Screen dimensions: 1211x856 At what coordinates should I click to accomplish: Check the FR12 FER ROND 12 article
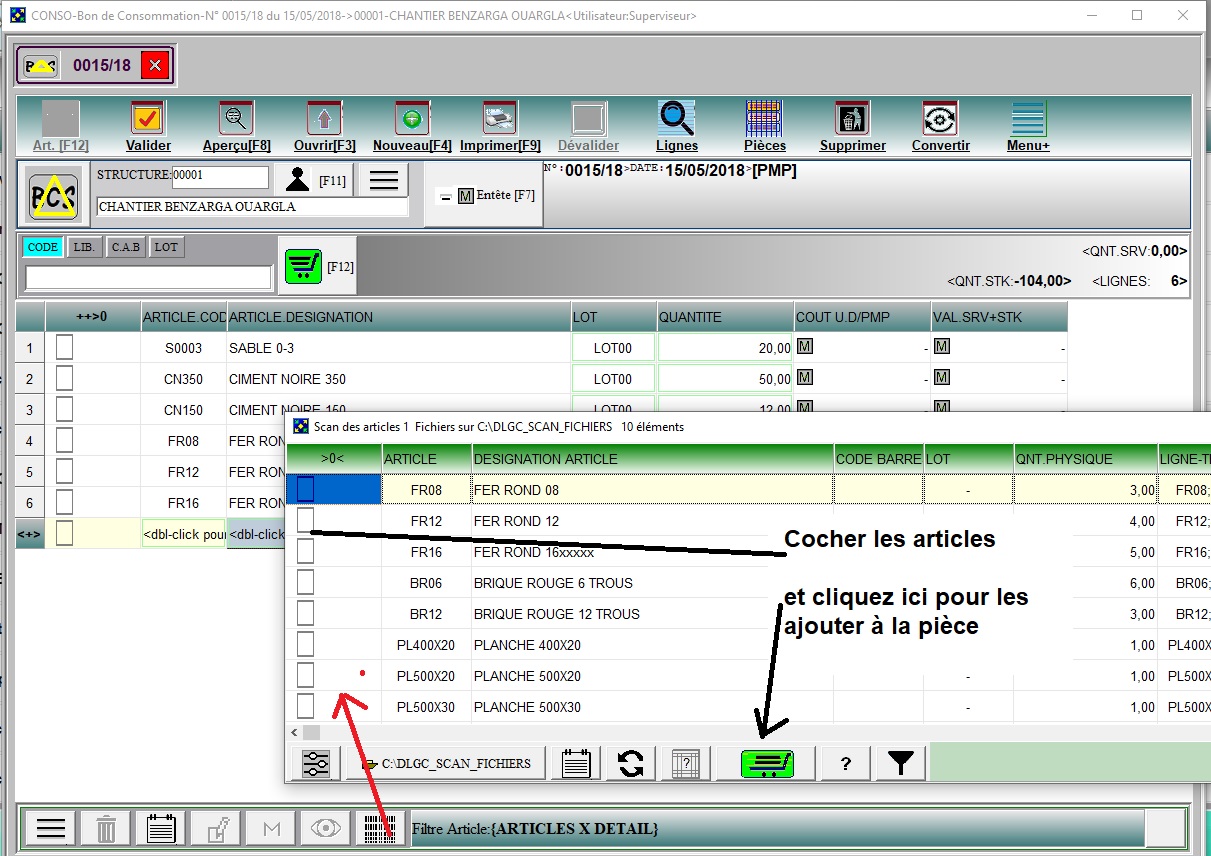(x=305, y=520)
